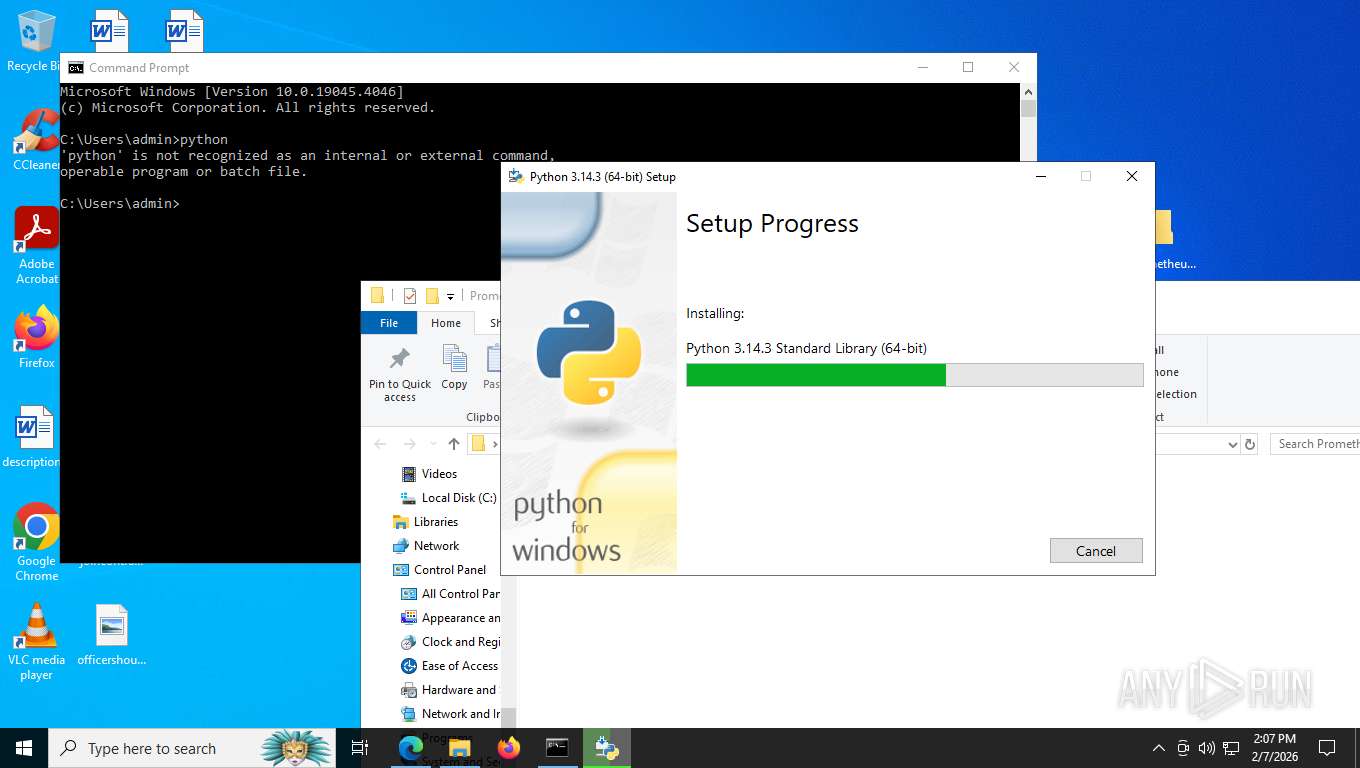1360x768 pixels.
Task: Click the Properties quick access toolbar icon
Action: pos(410,296)
